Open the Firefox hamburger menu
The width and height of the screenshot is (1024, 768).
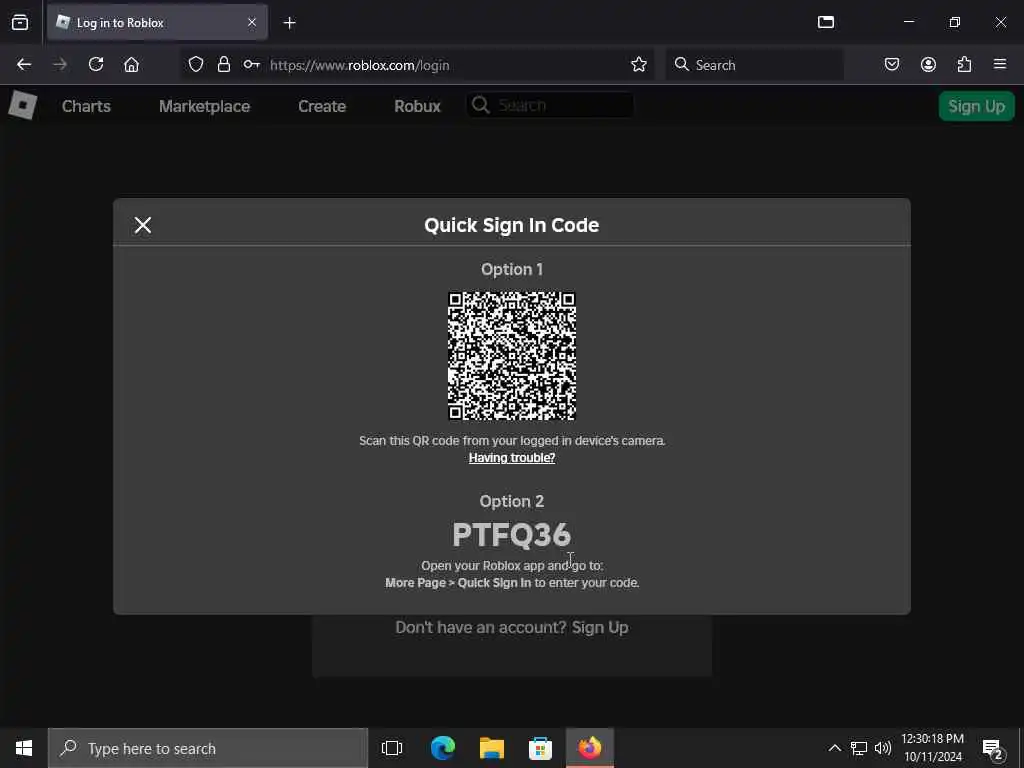pyautogui.click(x=1000, y=65)
